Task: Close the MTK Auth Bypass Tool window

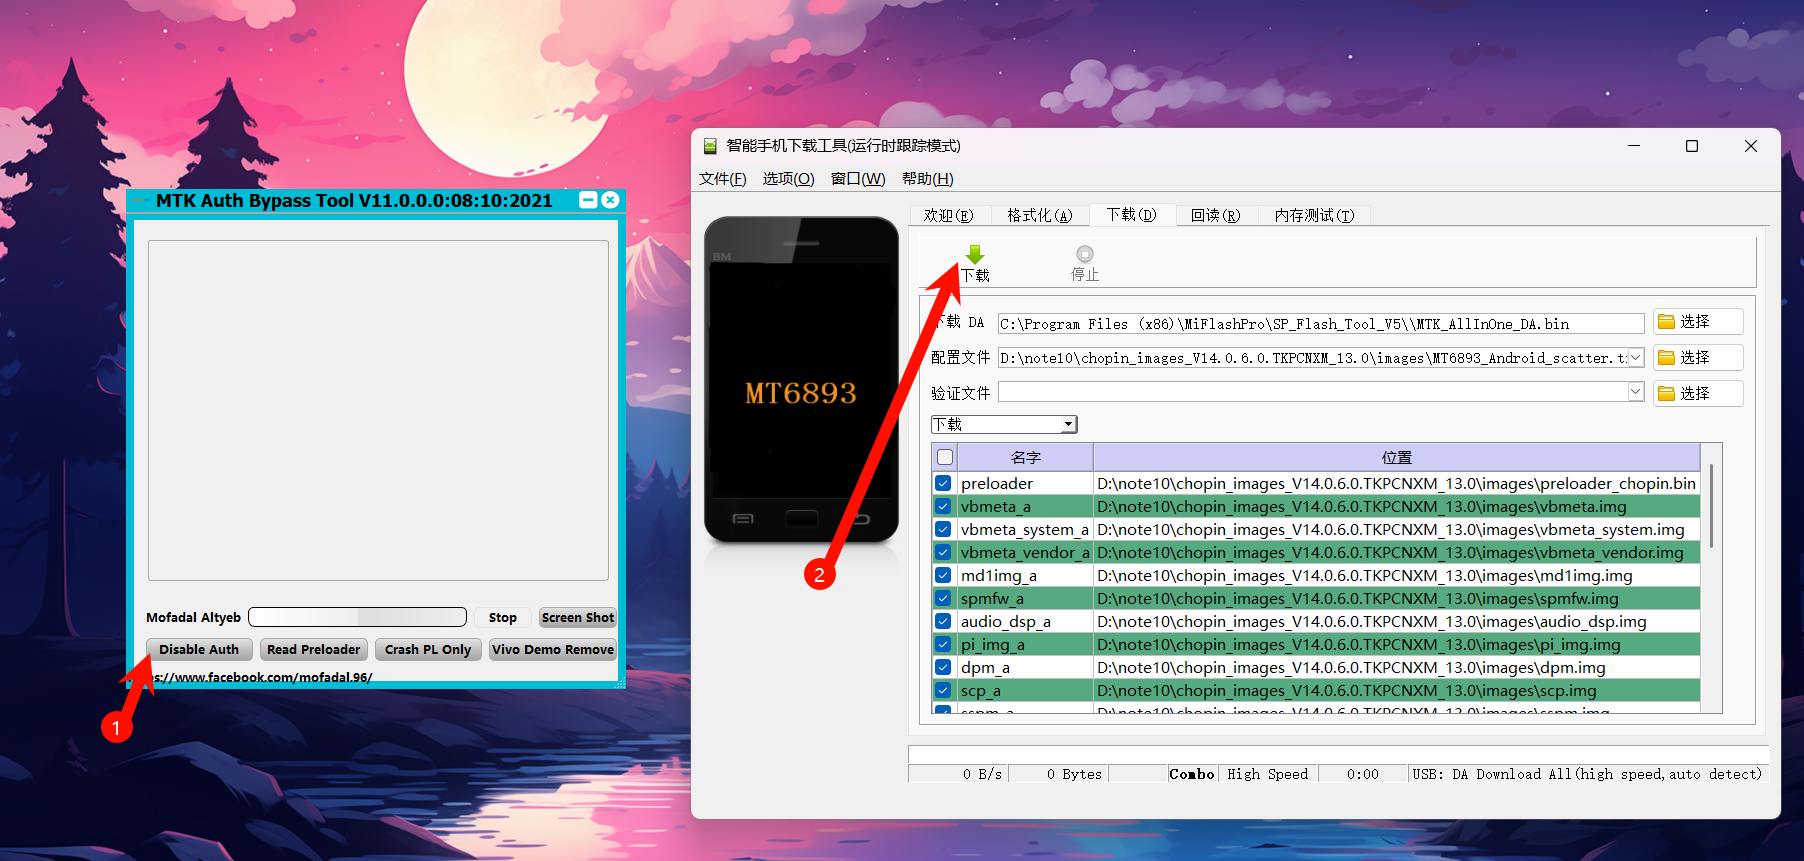Action: (x=610, y=200)
